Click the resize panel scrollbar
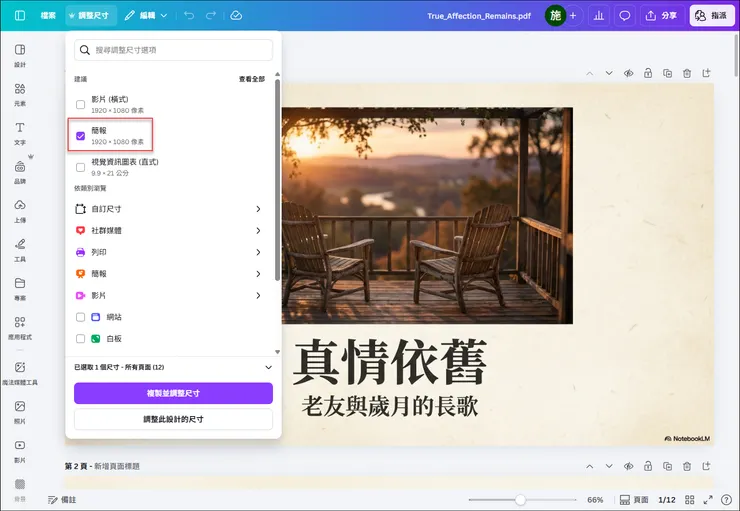The height and width of the screenshot is (511, 740). 278,179
